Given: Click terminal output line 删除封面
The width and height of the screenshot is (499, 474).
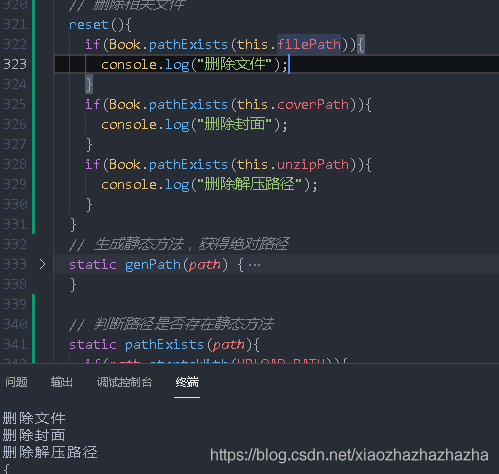Looking at the screenshot, I should tap(34, 435).
